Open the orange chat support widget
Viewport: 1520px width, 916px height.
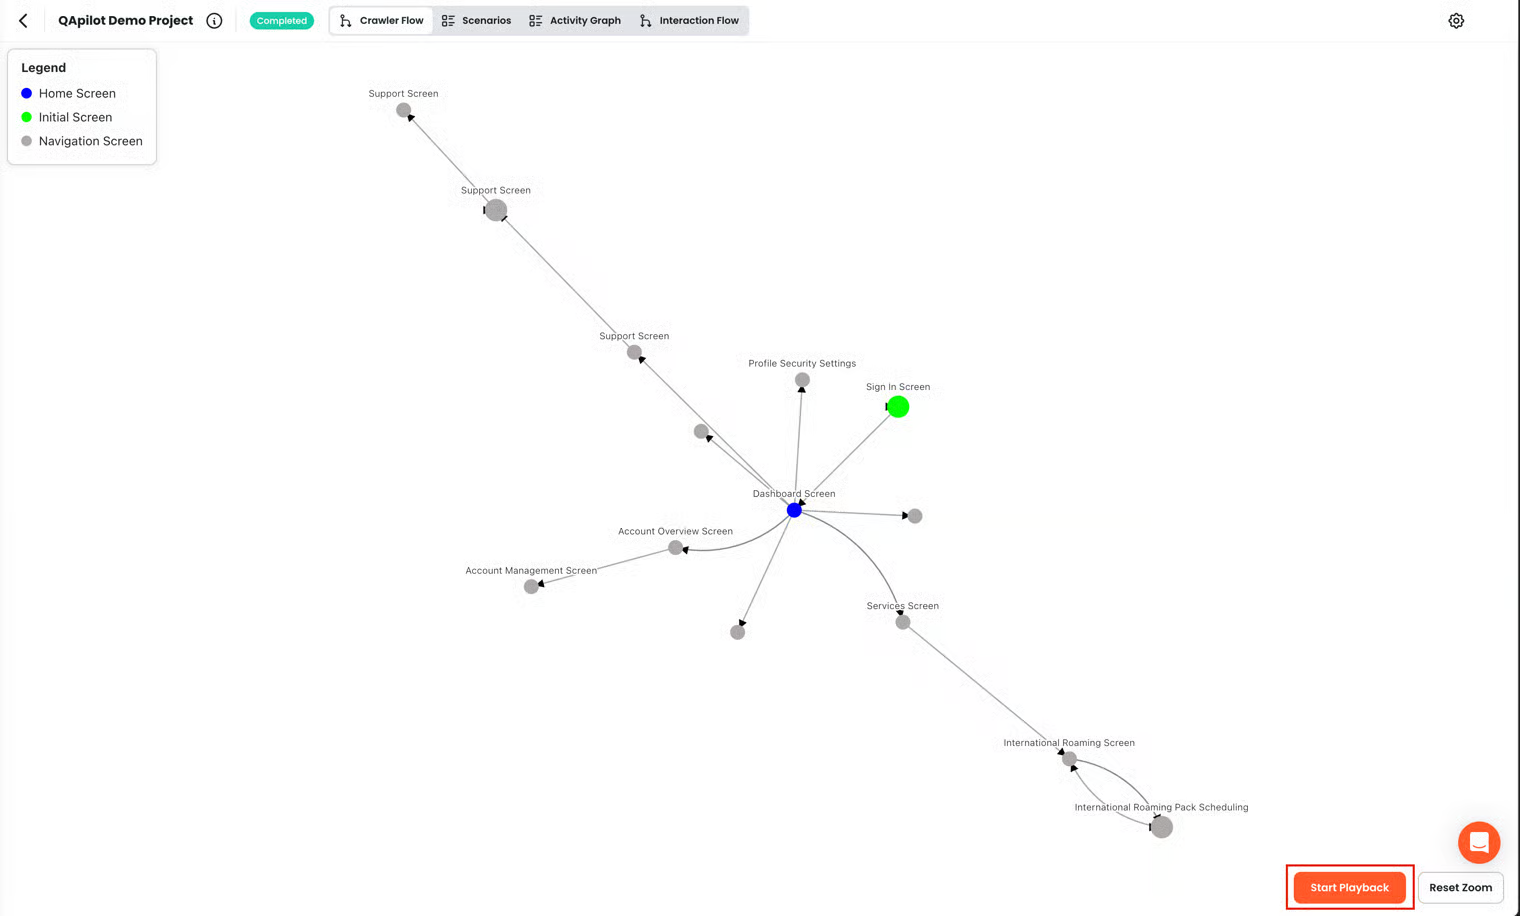pos(1478,842)
